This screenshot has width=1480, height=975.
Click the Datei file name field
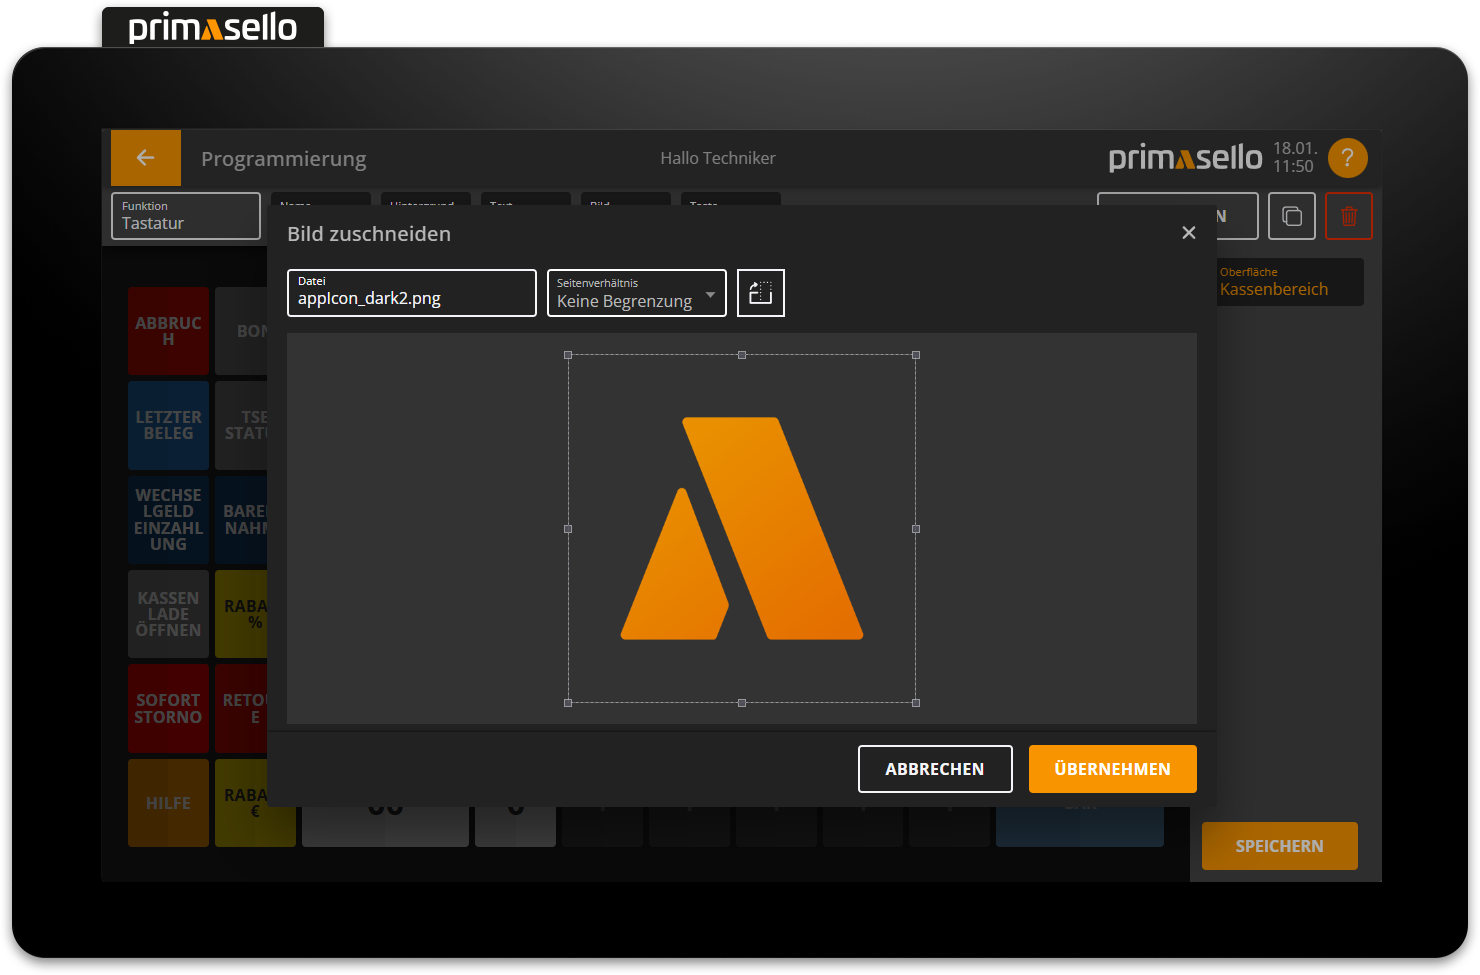tap(411, 293)
